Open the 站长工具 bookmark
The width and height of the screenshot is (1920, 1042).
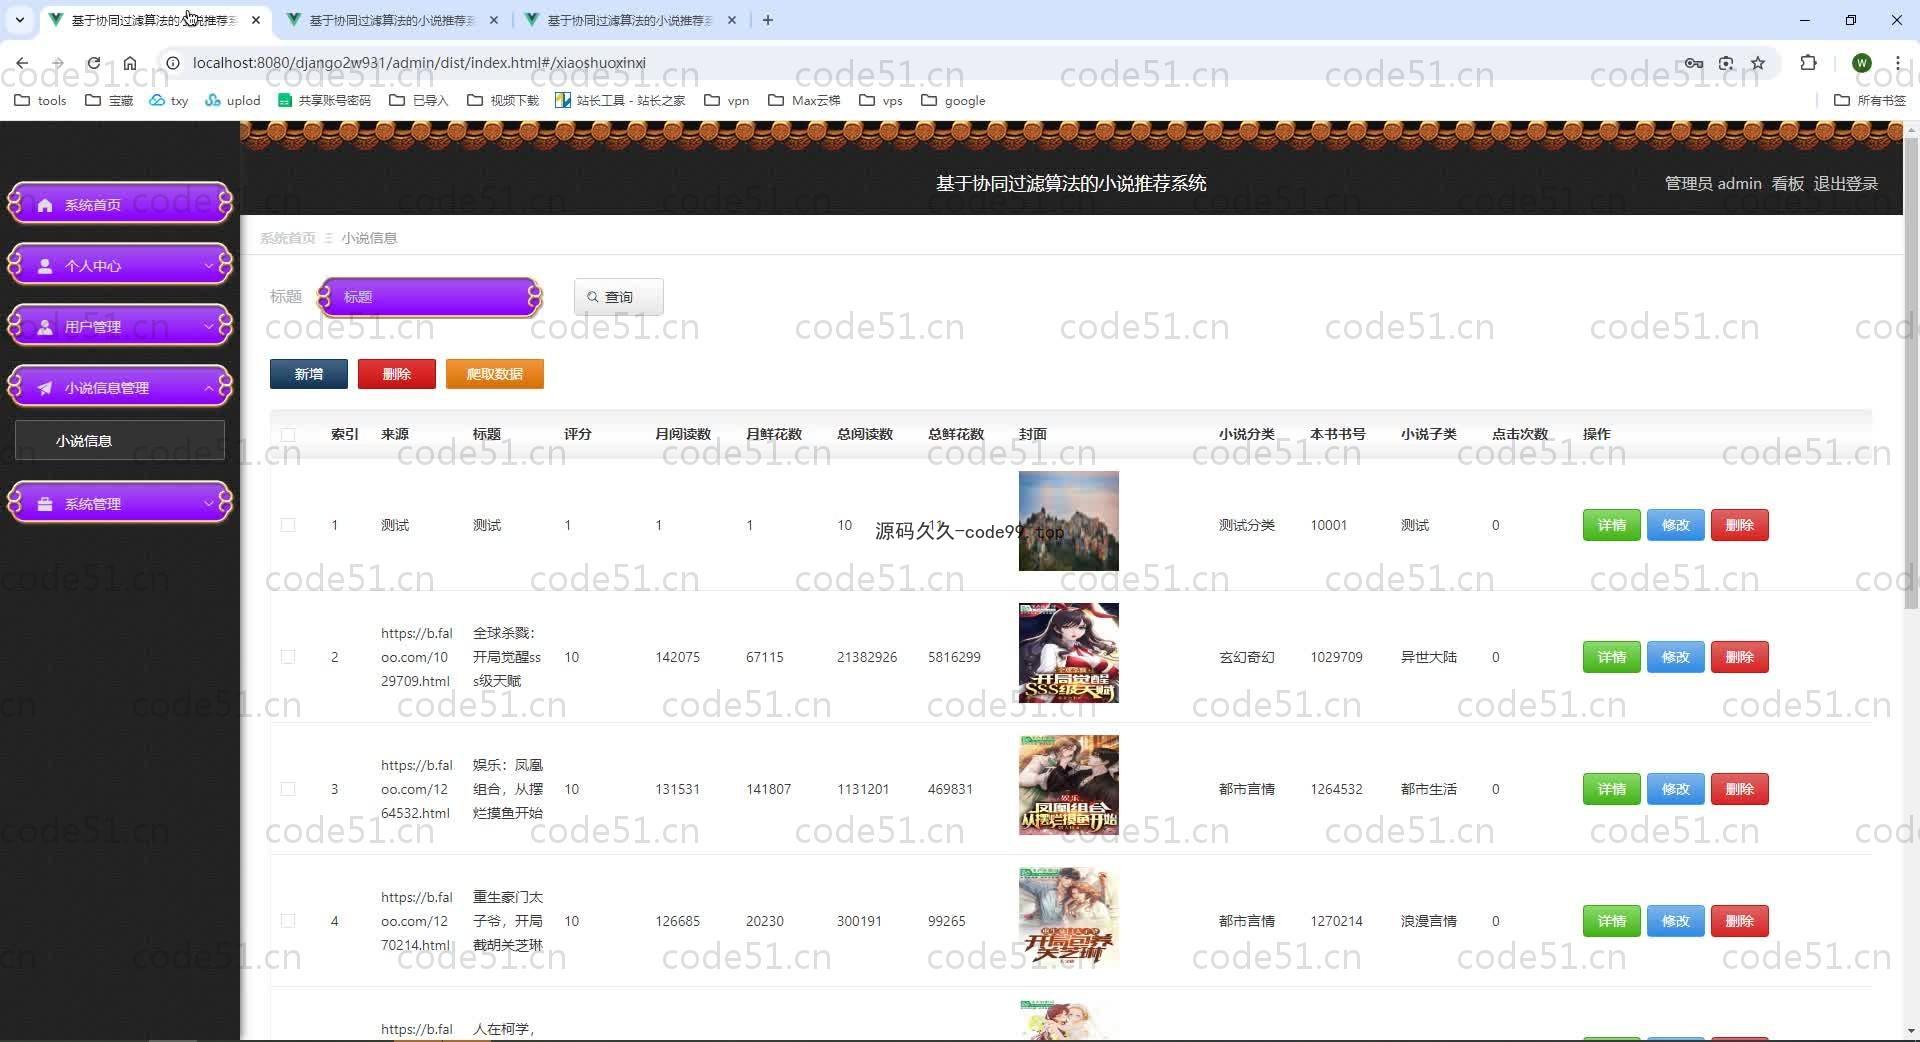[x=620, y=100]
